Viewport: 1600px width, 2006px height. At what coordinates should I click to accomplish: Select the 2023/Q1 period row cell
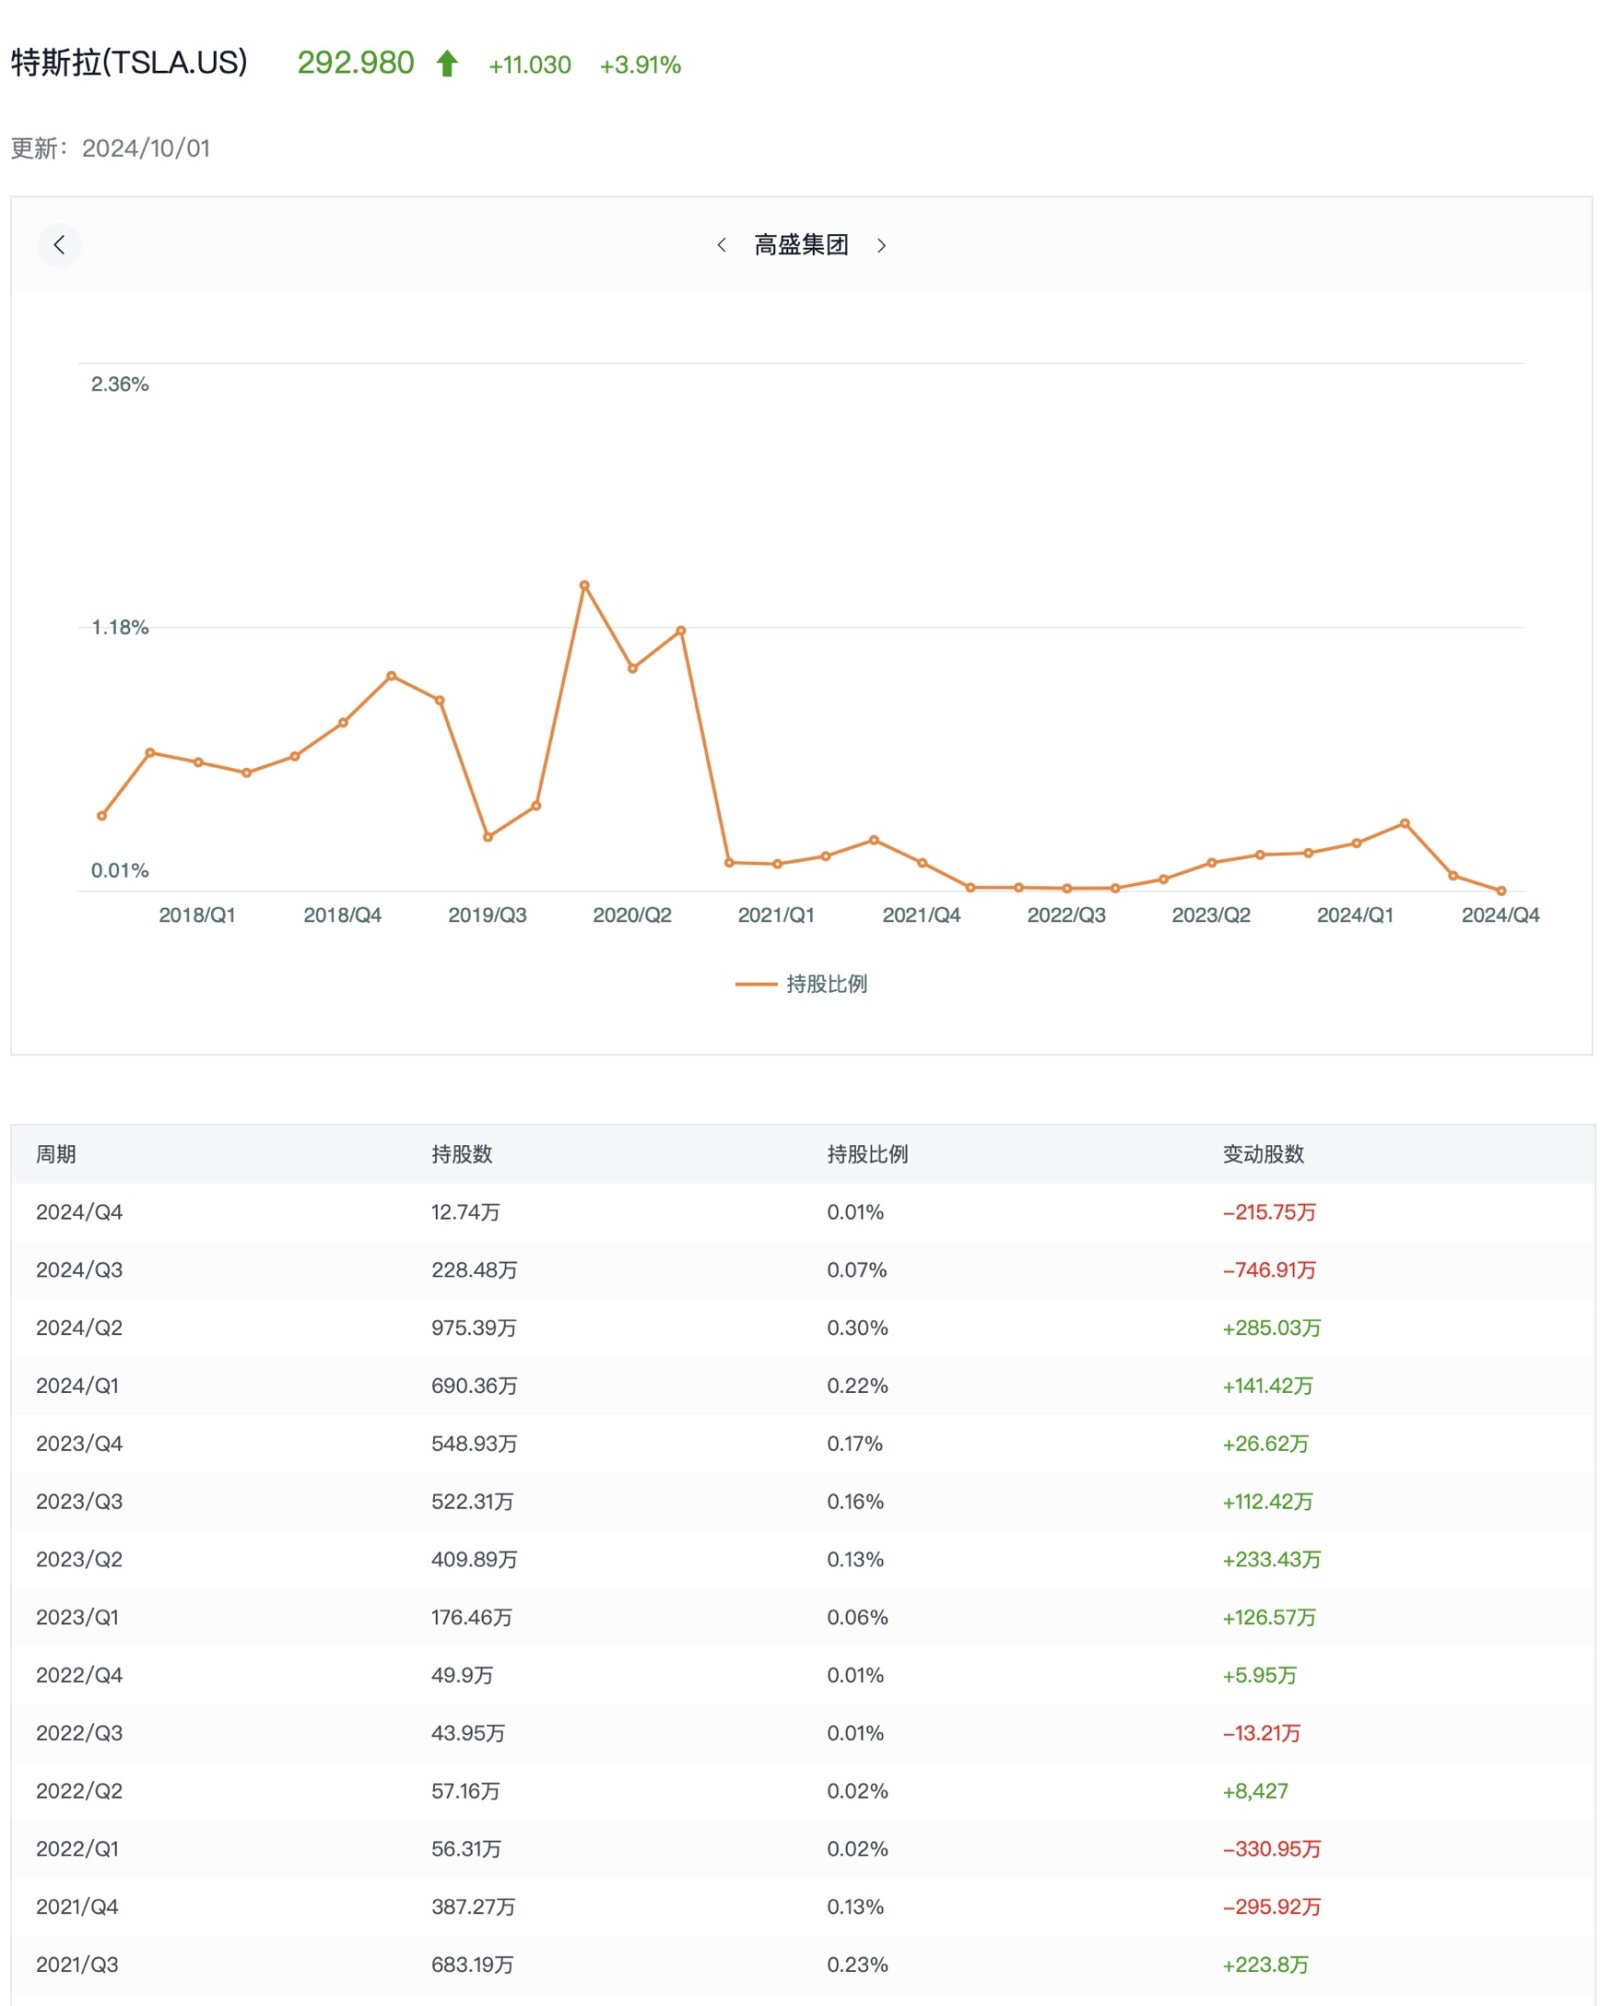pos(77,1618)
